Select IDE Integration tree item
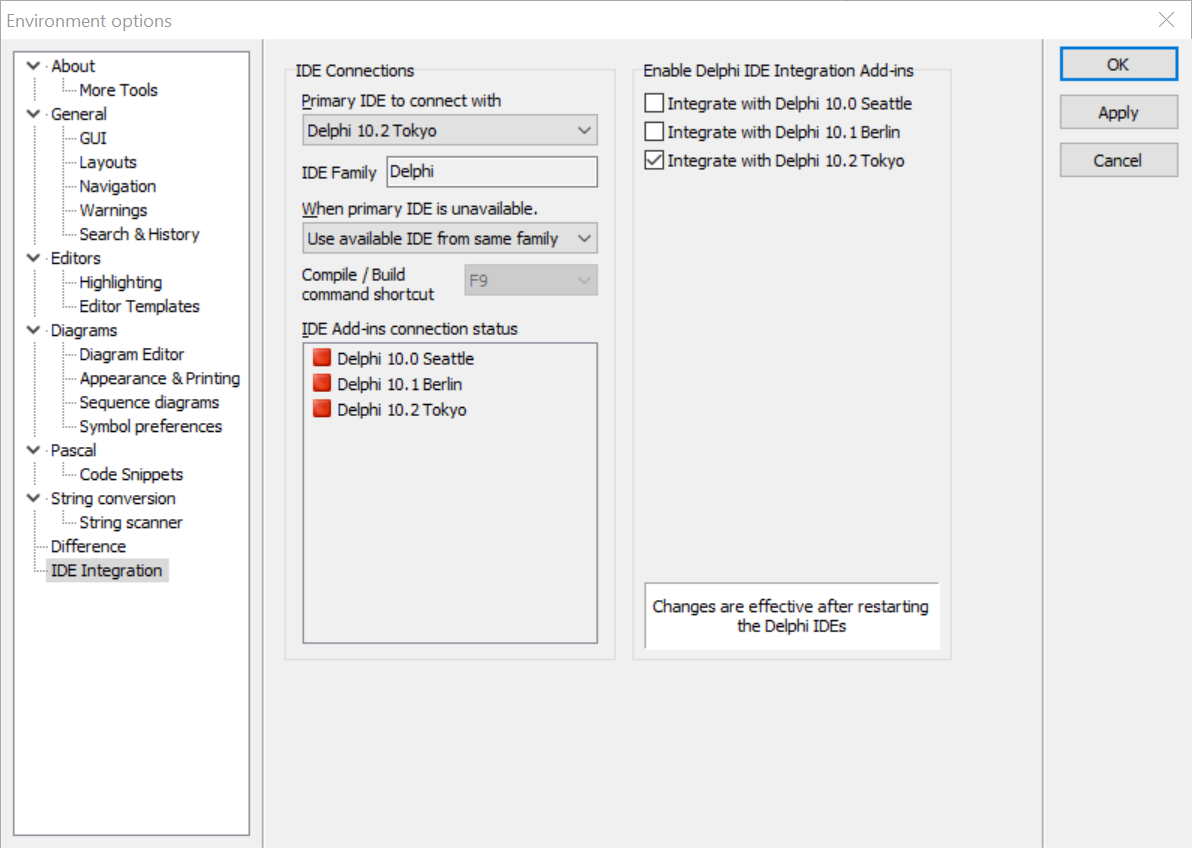The image size is (1192, 848). tap(106, 570)
